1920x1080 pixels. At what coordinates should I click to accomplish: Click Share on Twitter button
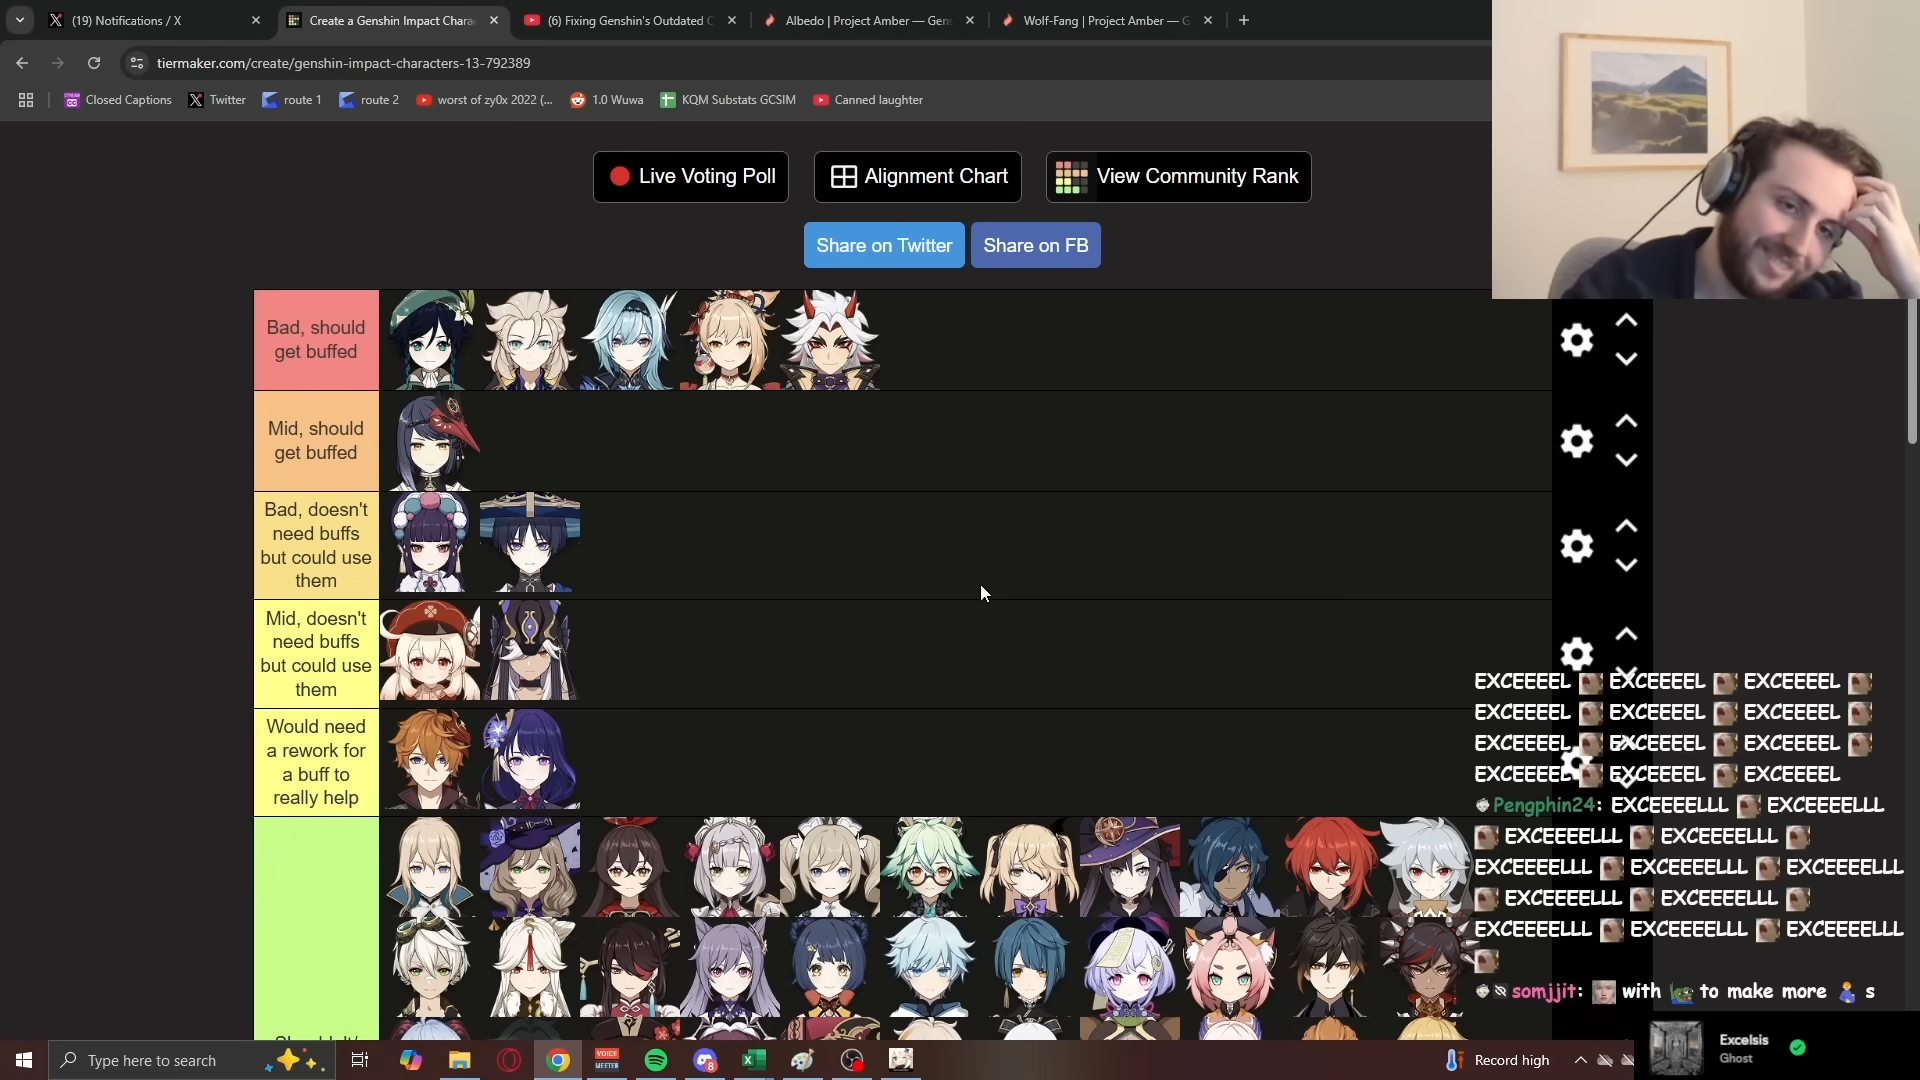tap(883, 246)
